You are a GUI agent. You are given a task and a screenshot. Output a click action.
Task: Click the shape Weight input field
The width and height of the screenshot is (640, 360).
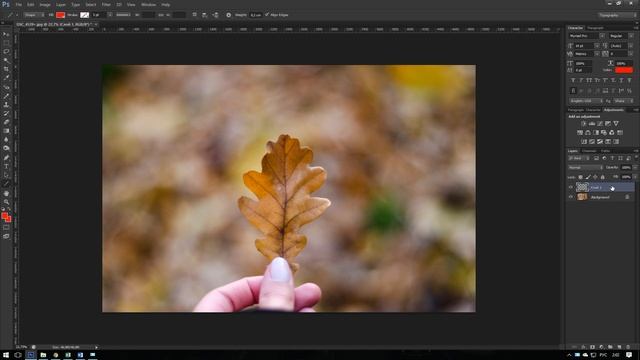pyautogui.click(x=256, y=15)
